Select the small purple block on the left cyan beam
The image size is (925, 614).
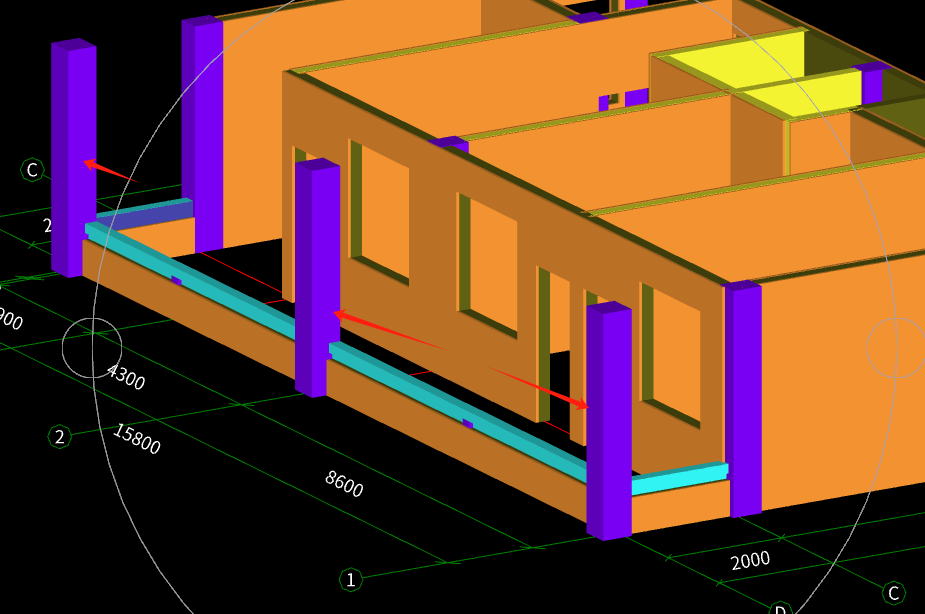click(176, 280)
